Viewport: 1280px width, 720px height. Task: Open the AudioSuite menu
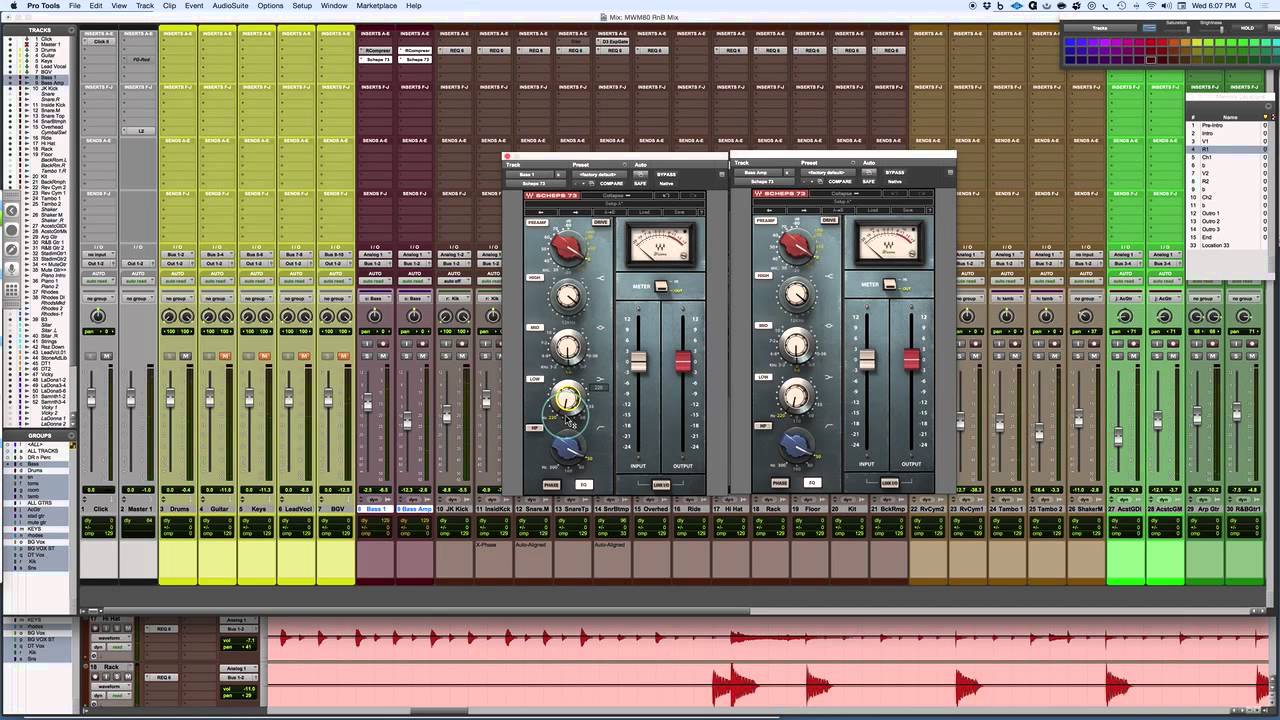230,6
